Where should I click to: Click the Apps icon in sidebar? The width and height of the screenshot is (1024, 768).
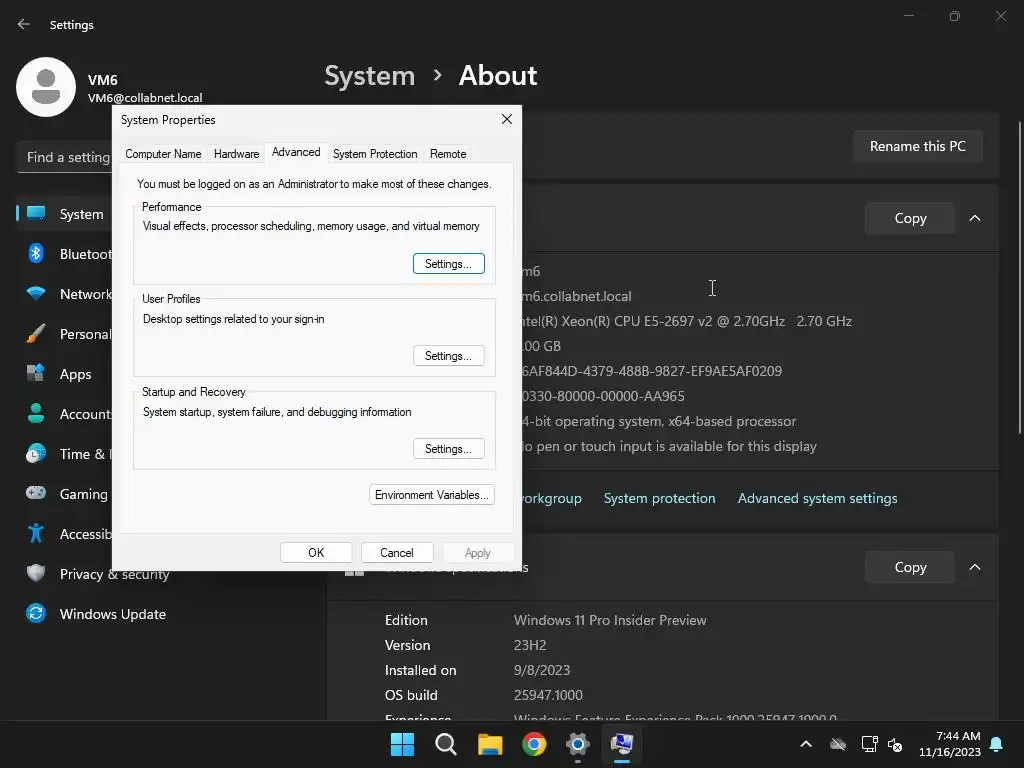coord(36,374)
